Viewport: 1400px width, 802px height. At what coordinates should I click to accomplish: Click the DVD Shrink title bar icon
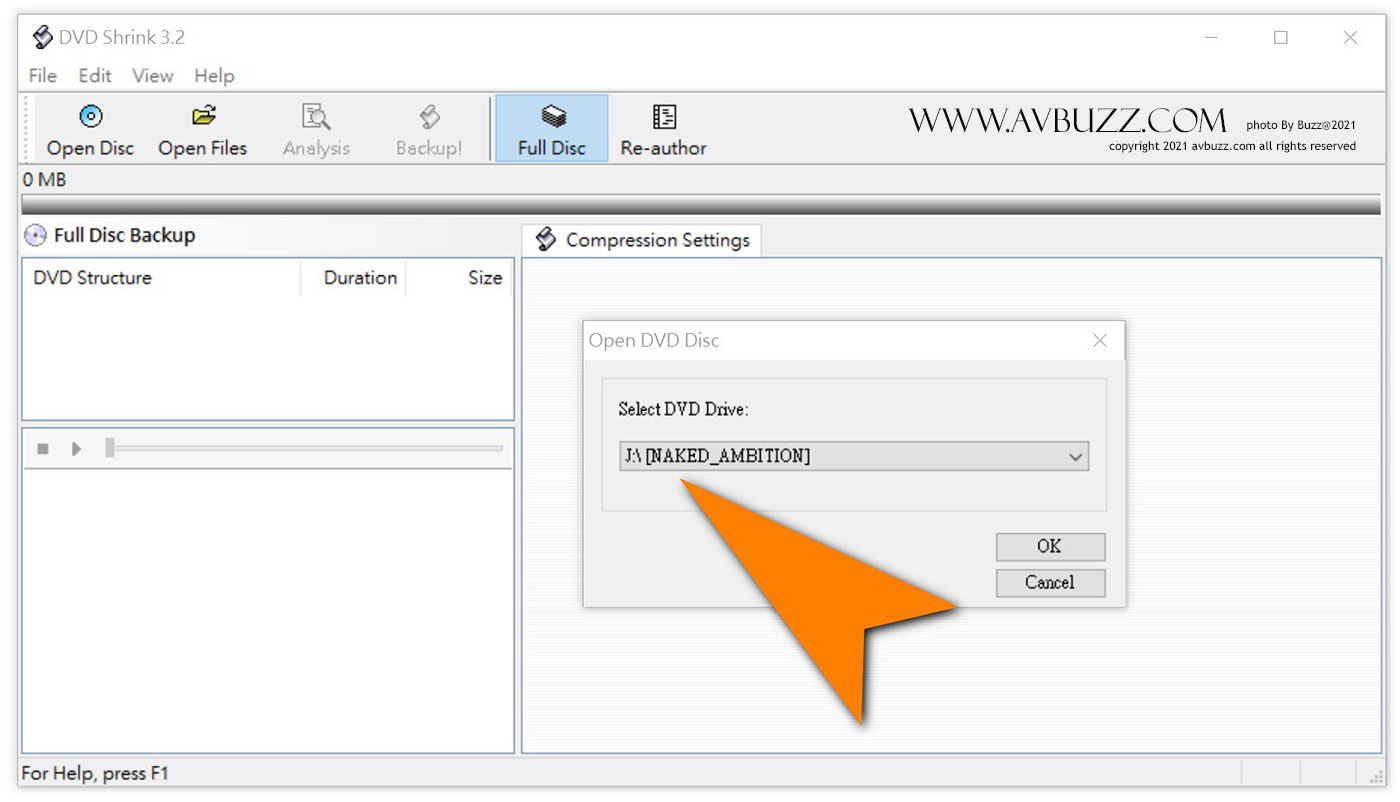pos(42,38)
